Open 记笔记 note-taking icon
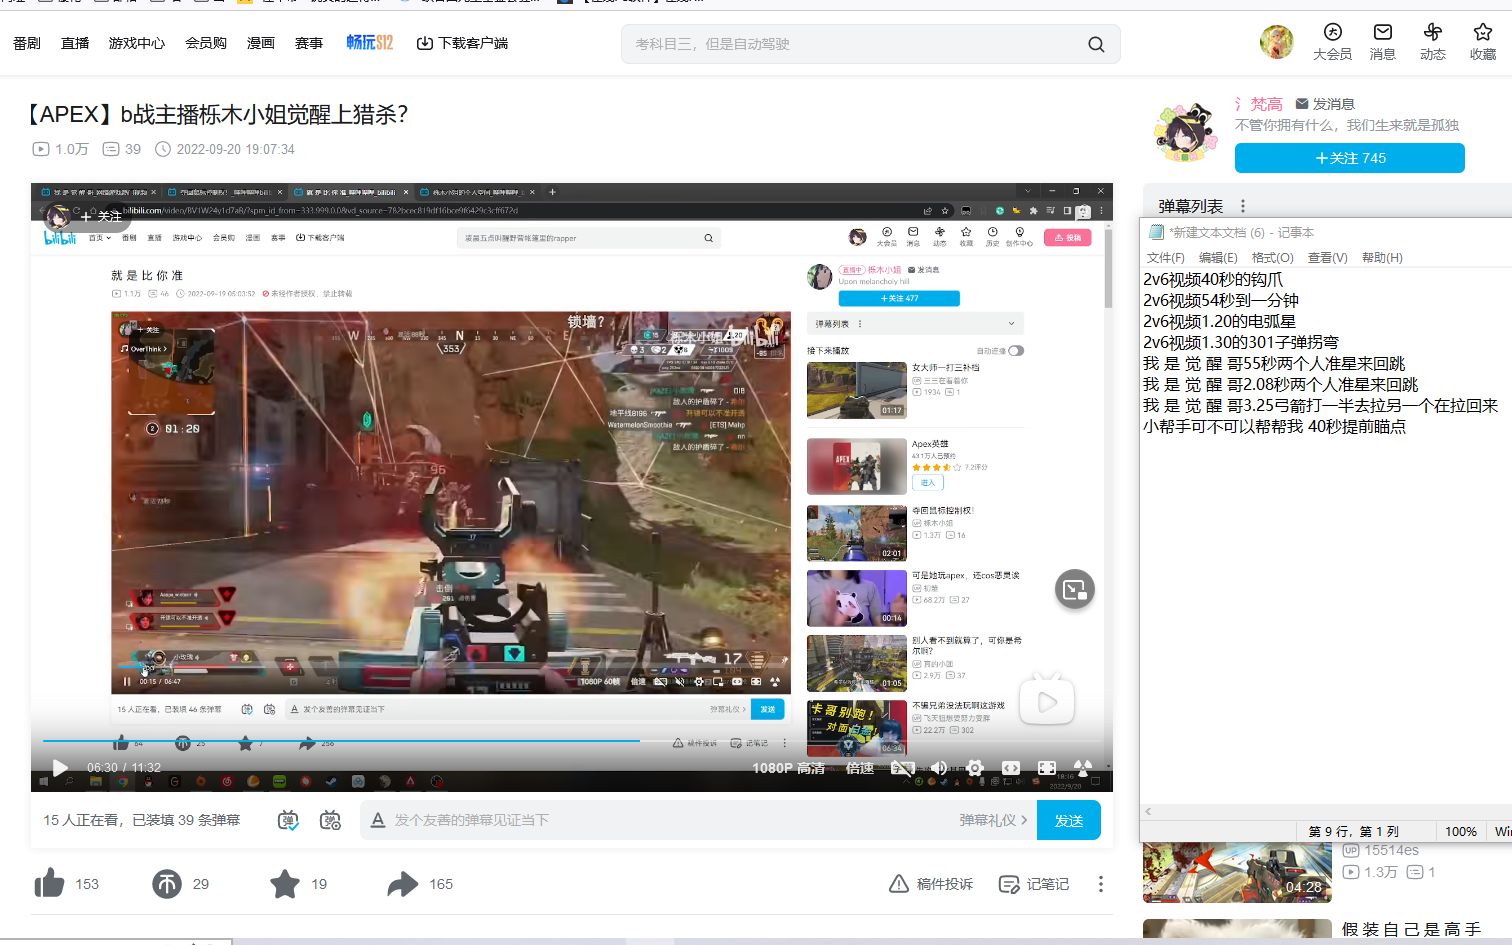Screen dimensions: 1512x945 (1009, 884)
